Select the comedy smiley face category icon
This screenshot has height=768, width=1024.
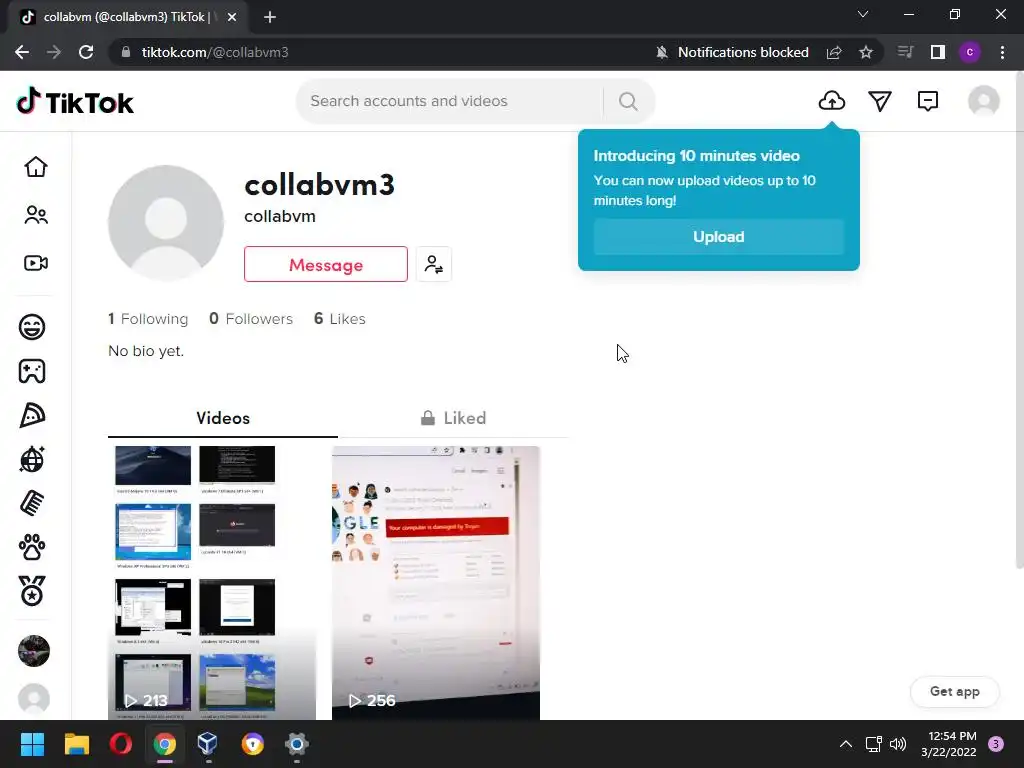point(32,327)
